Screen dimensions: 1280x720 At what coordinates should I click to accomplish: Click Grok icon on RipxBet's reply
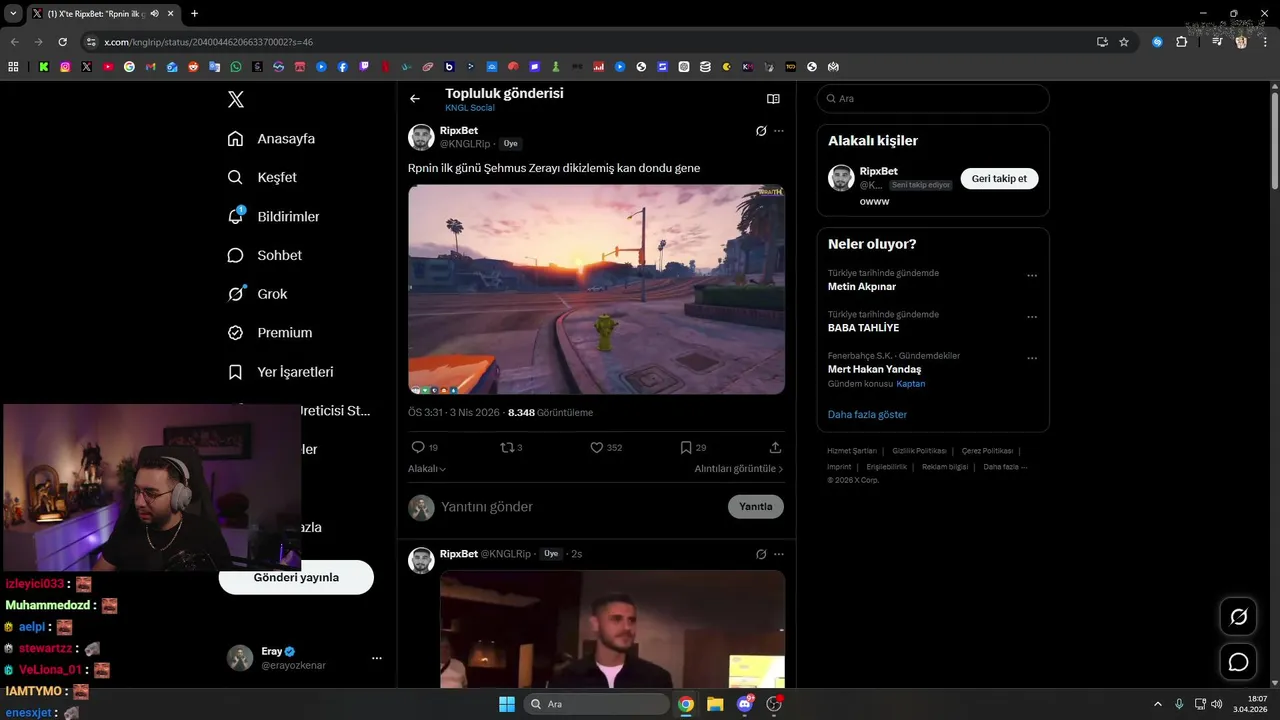(x=761, y=554)
